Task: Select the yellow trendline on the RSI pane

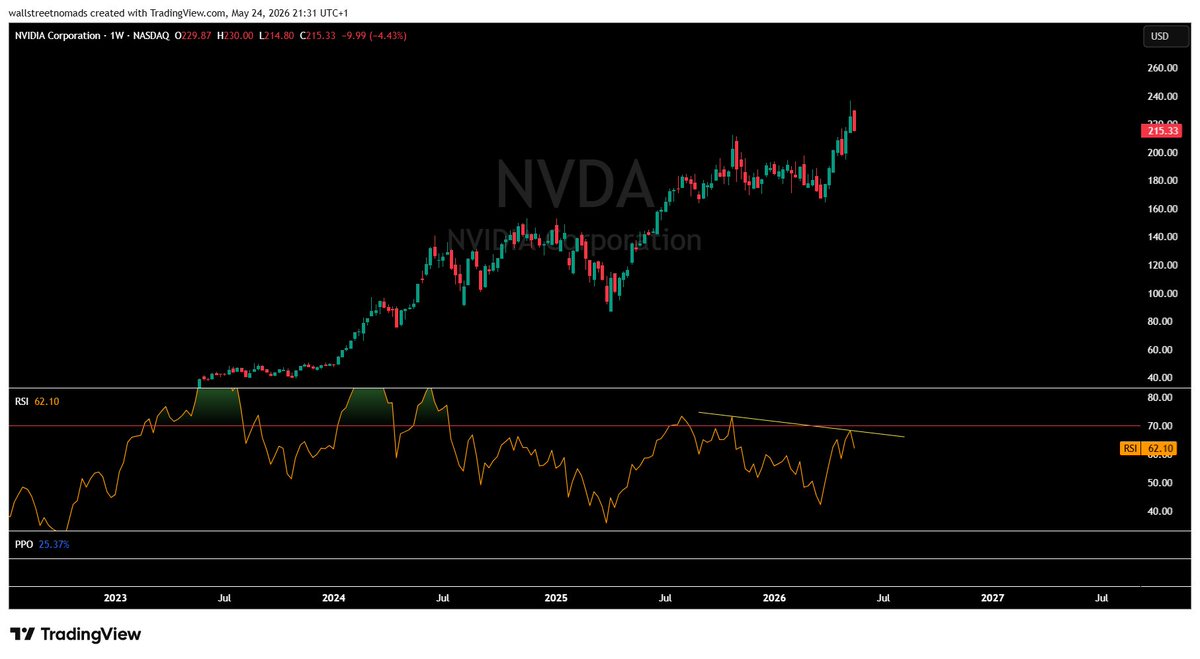Action: [802, 424]
